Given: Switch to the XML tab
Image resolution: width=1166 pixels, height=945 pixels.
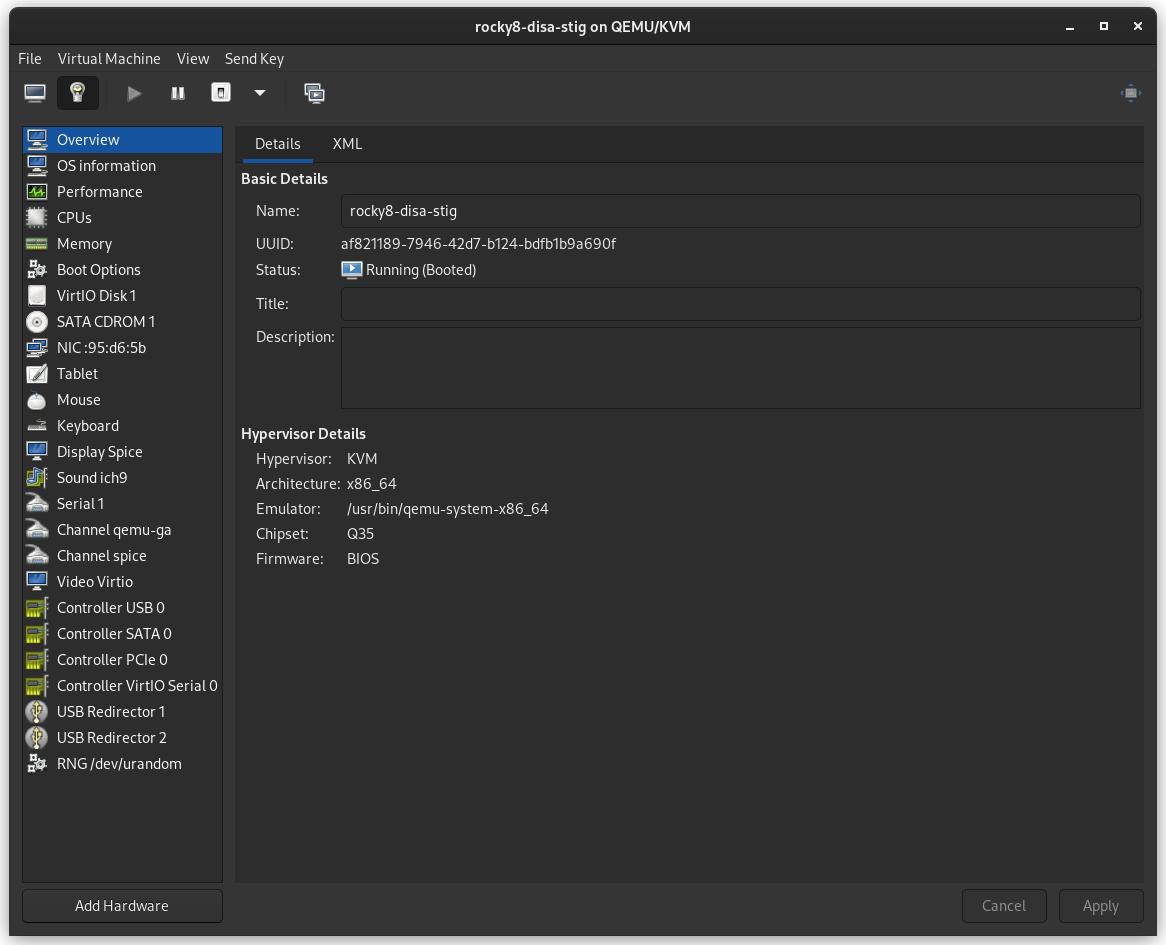Looking at the screenshot, I should pyautogui.click(x=347, y=143).
